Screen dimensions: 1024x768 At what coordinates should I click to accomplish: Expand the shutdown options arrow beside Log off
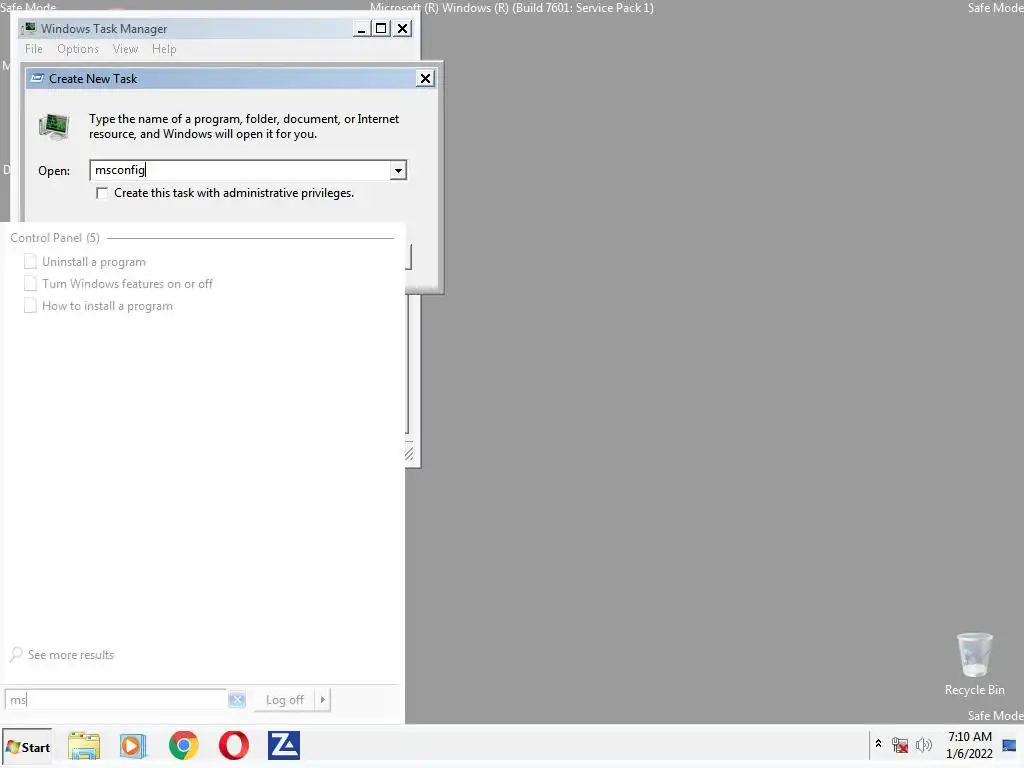pyautogui.click(x=323, y=700)
